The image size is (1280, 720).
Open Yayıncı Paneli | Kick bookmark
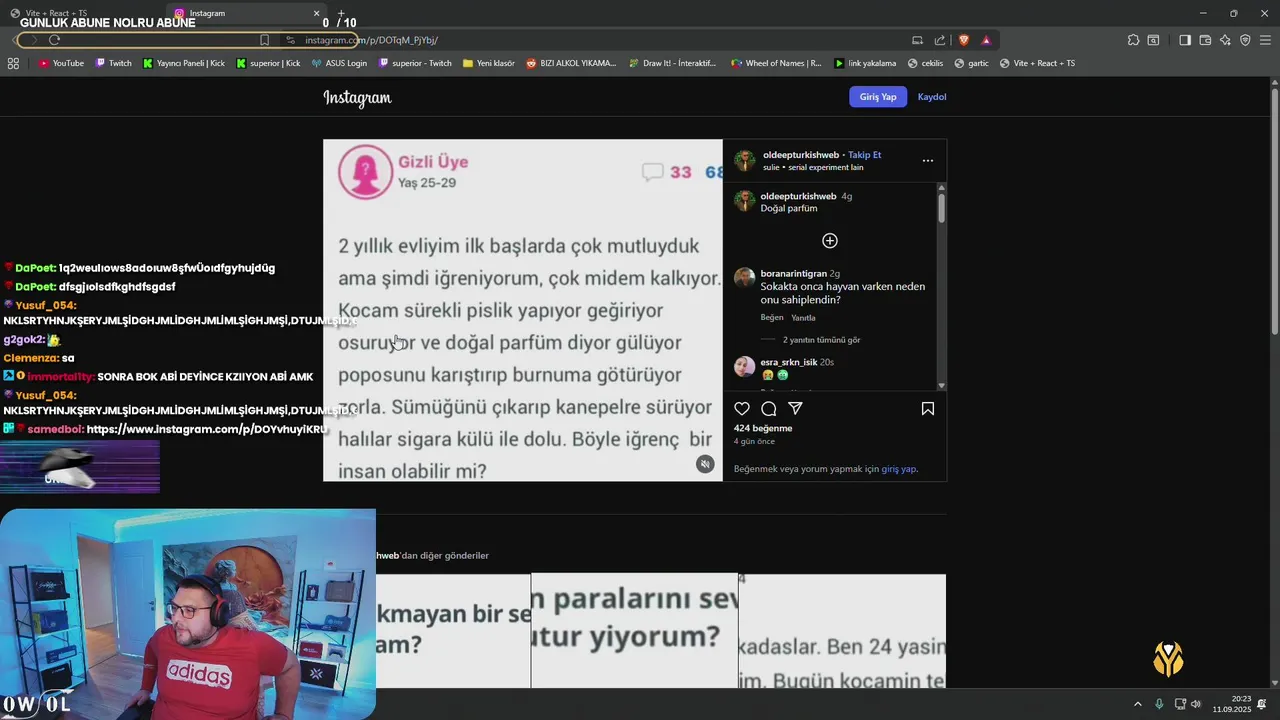click(x=184, y=63)
